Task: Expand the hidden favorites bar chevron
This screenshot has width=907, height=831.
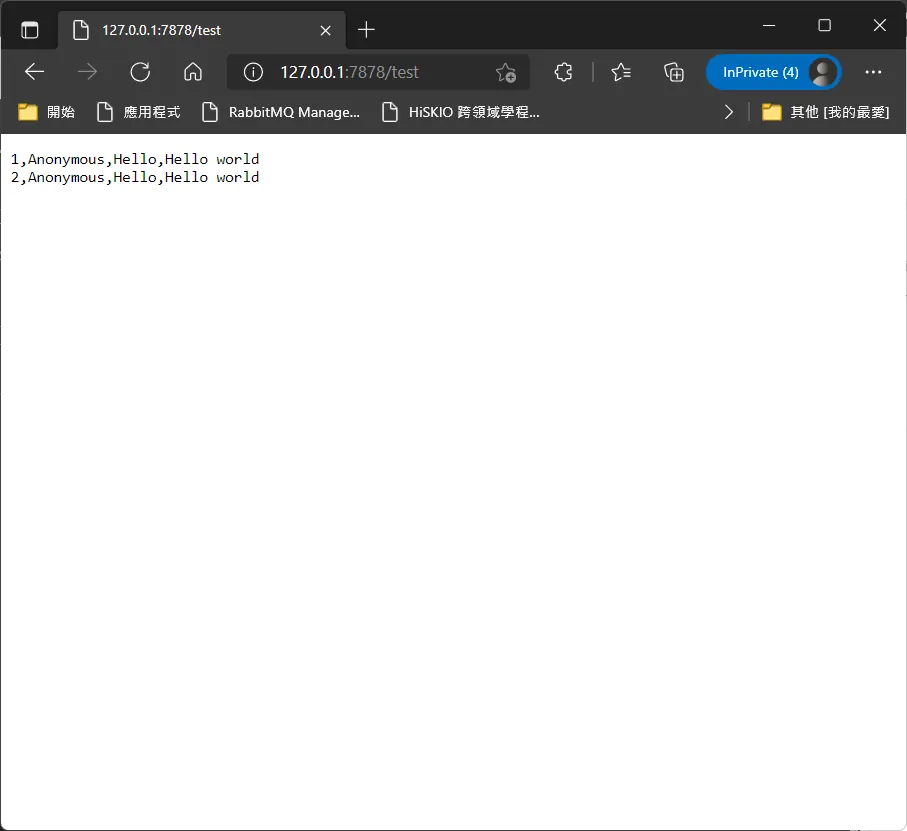Action: (x=729, y=112)
